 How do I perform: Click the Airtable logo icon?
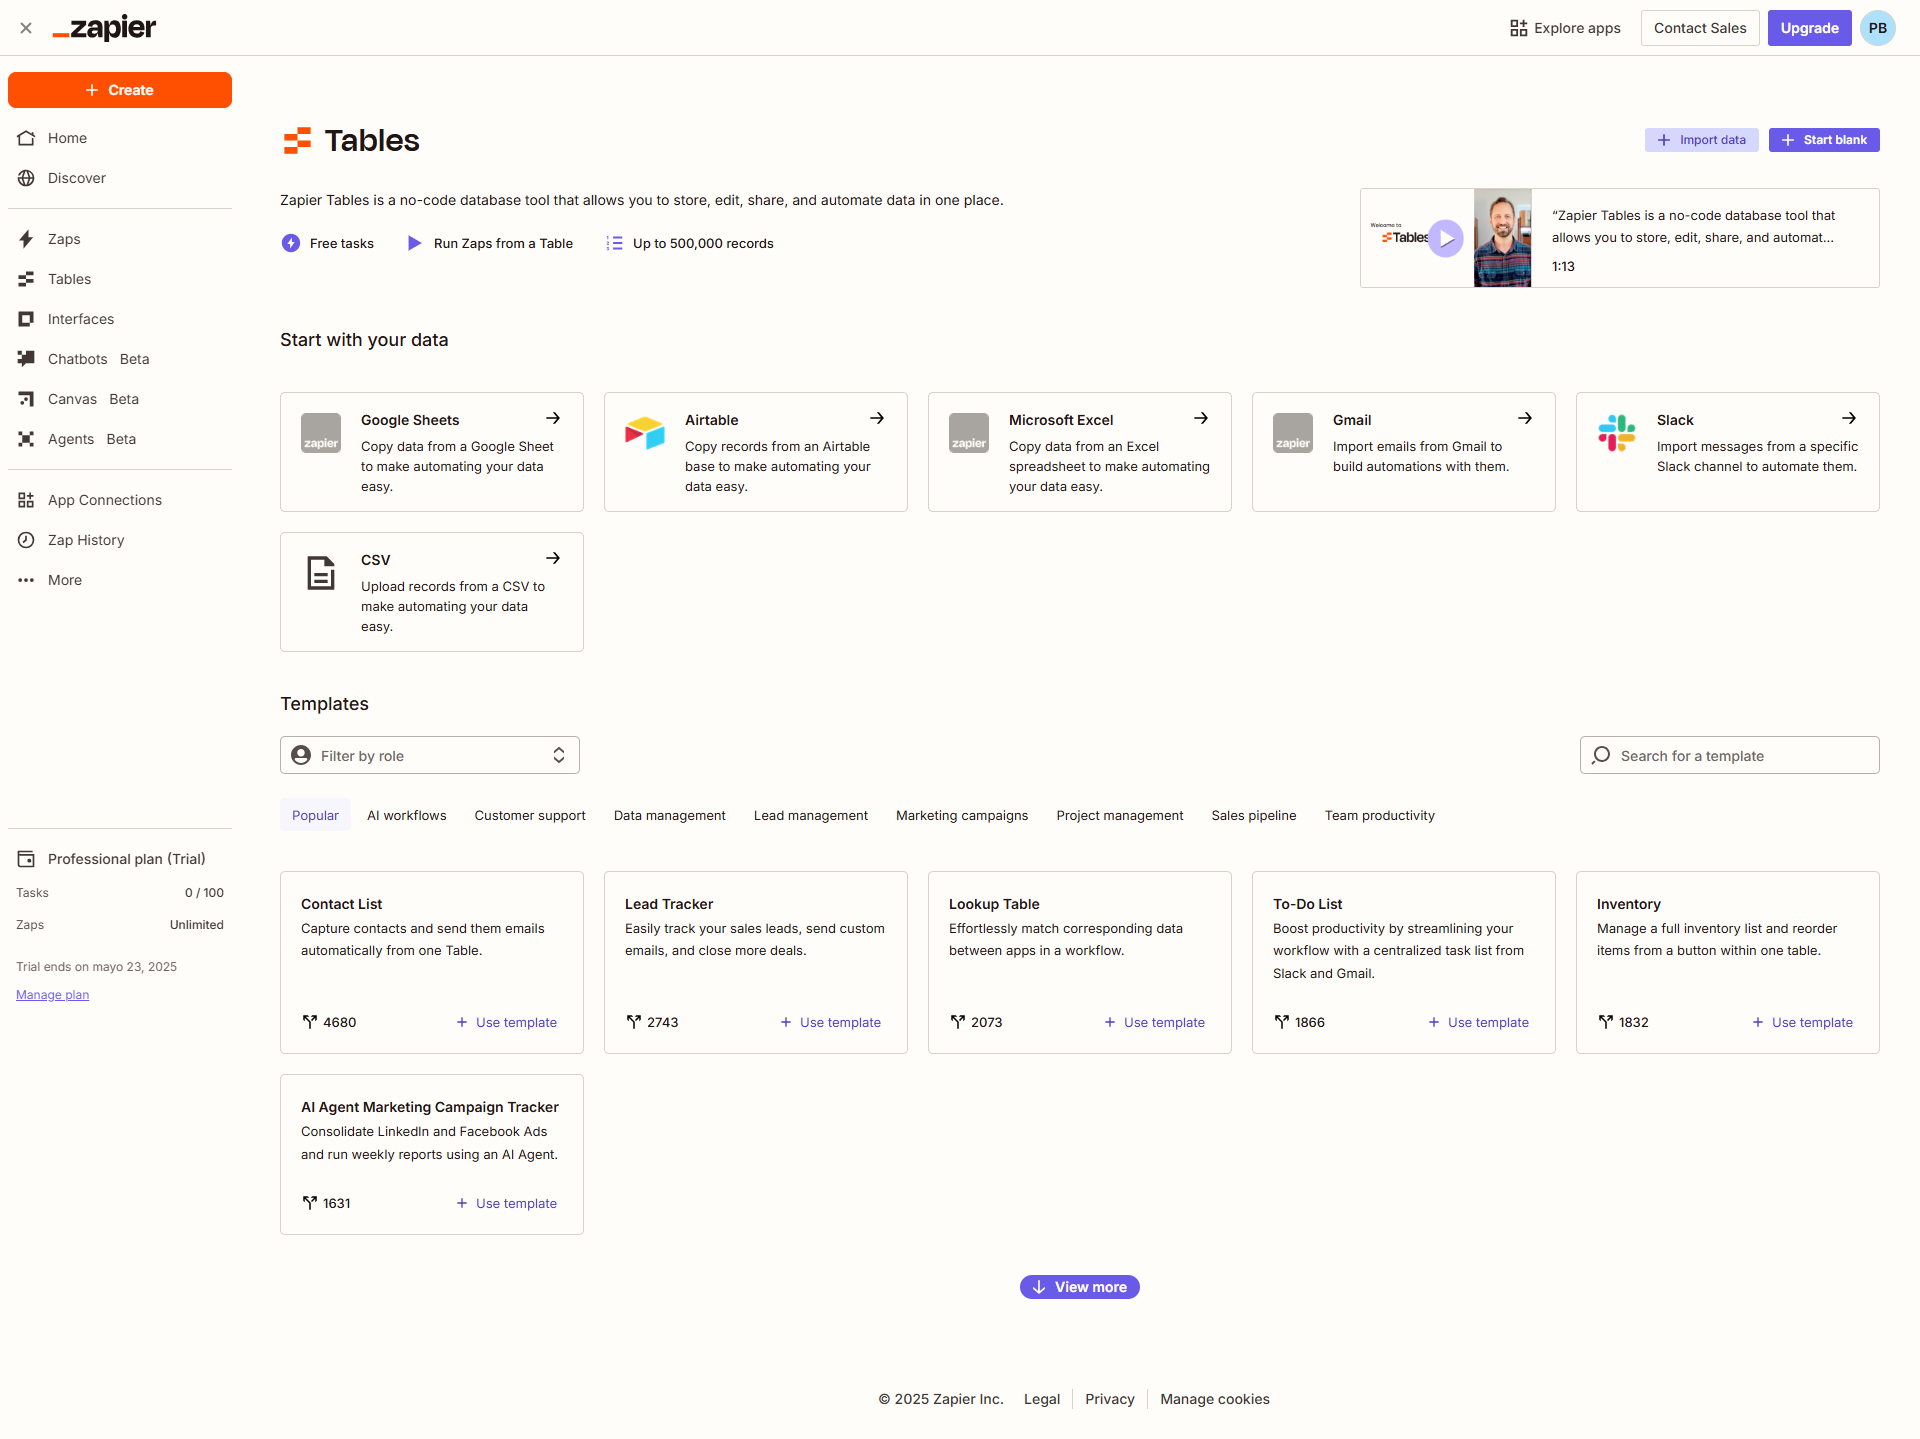645,432
